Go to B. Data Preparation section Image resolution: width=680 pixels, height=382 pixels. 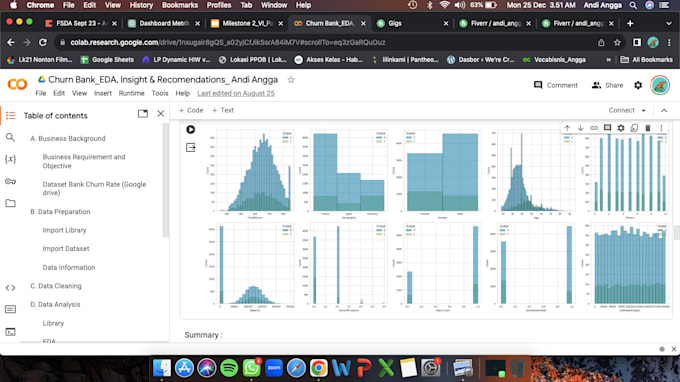(60, 212)
